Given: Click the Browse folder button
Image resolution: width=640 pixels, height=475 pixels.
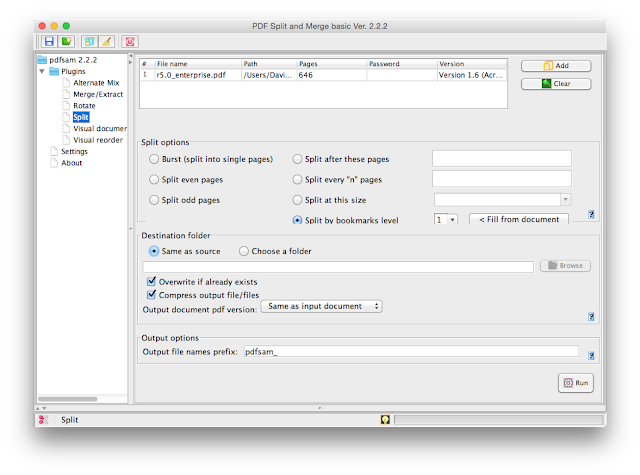Looking at the screenshot, I should coord(565,266).
